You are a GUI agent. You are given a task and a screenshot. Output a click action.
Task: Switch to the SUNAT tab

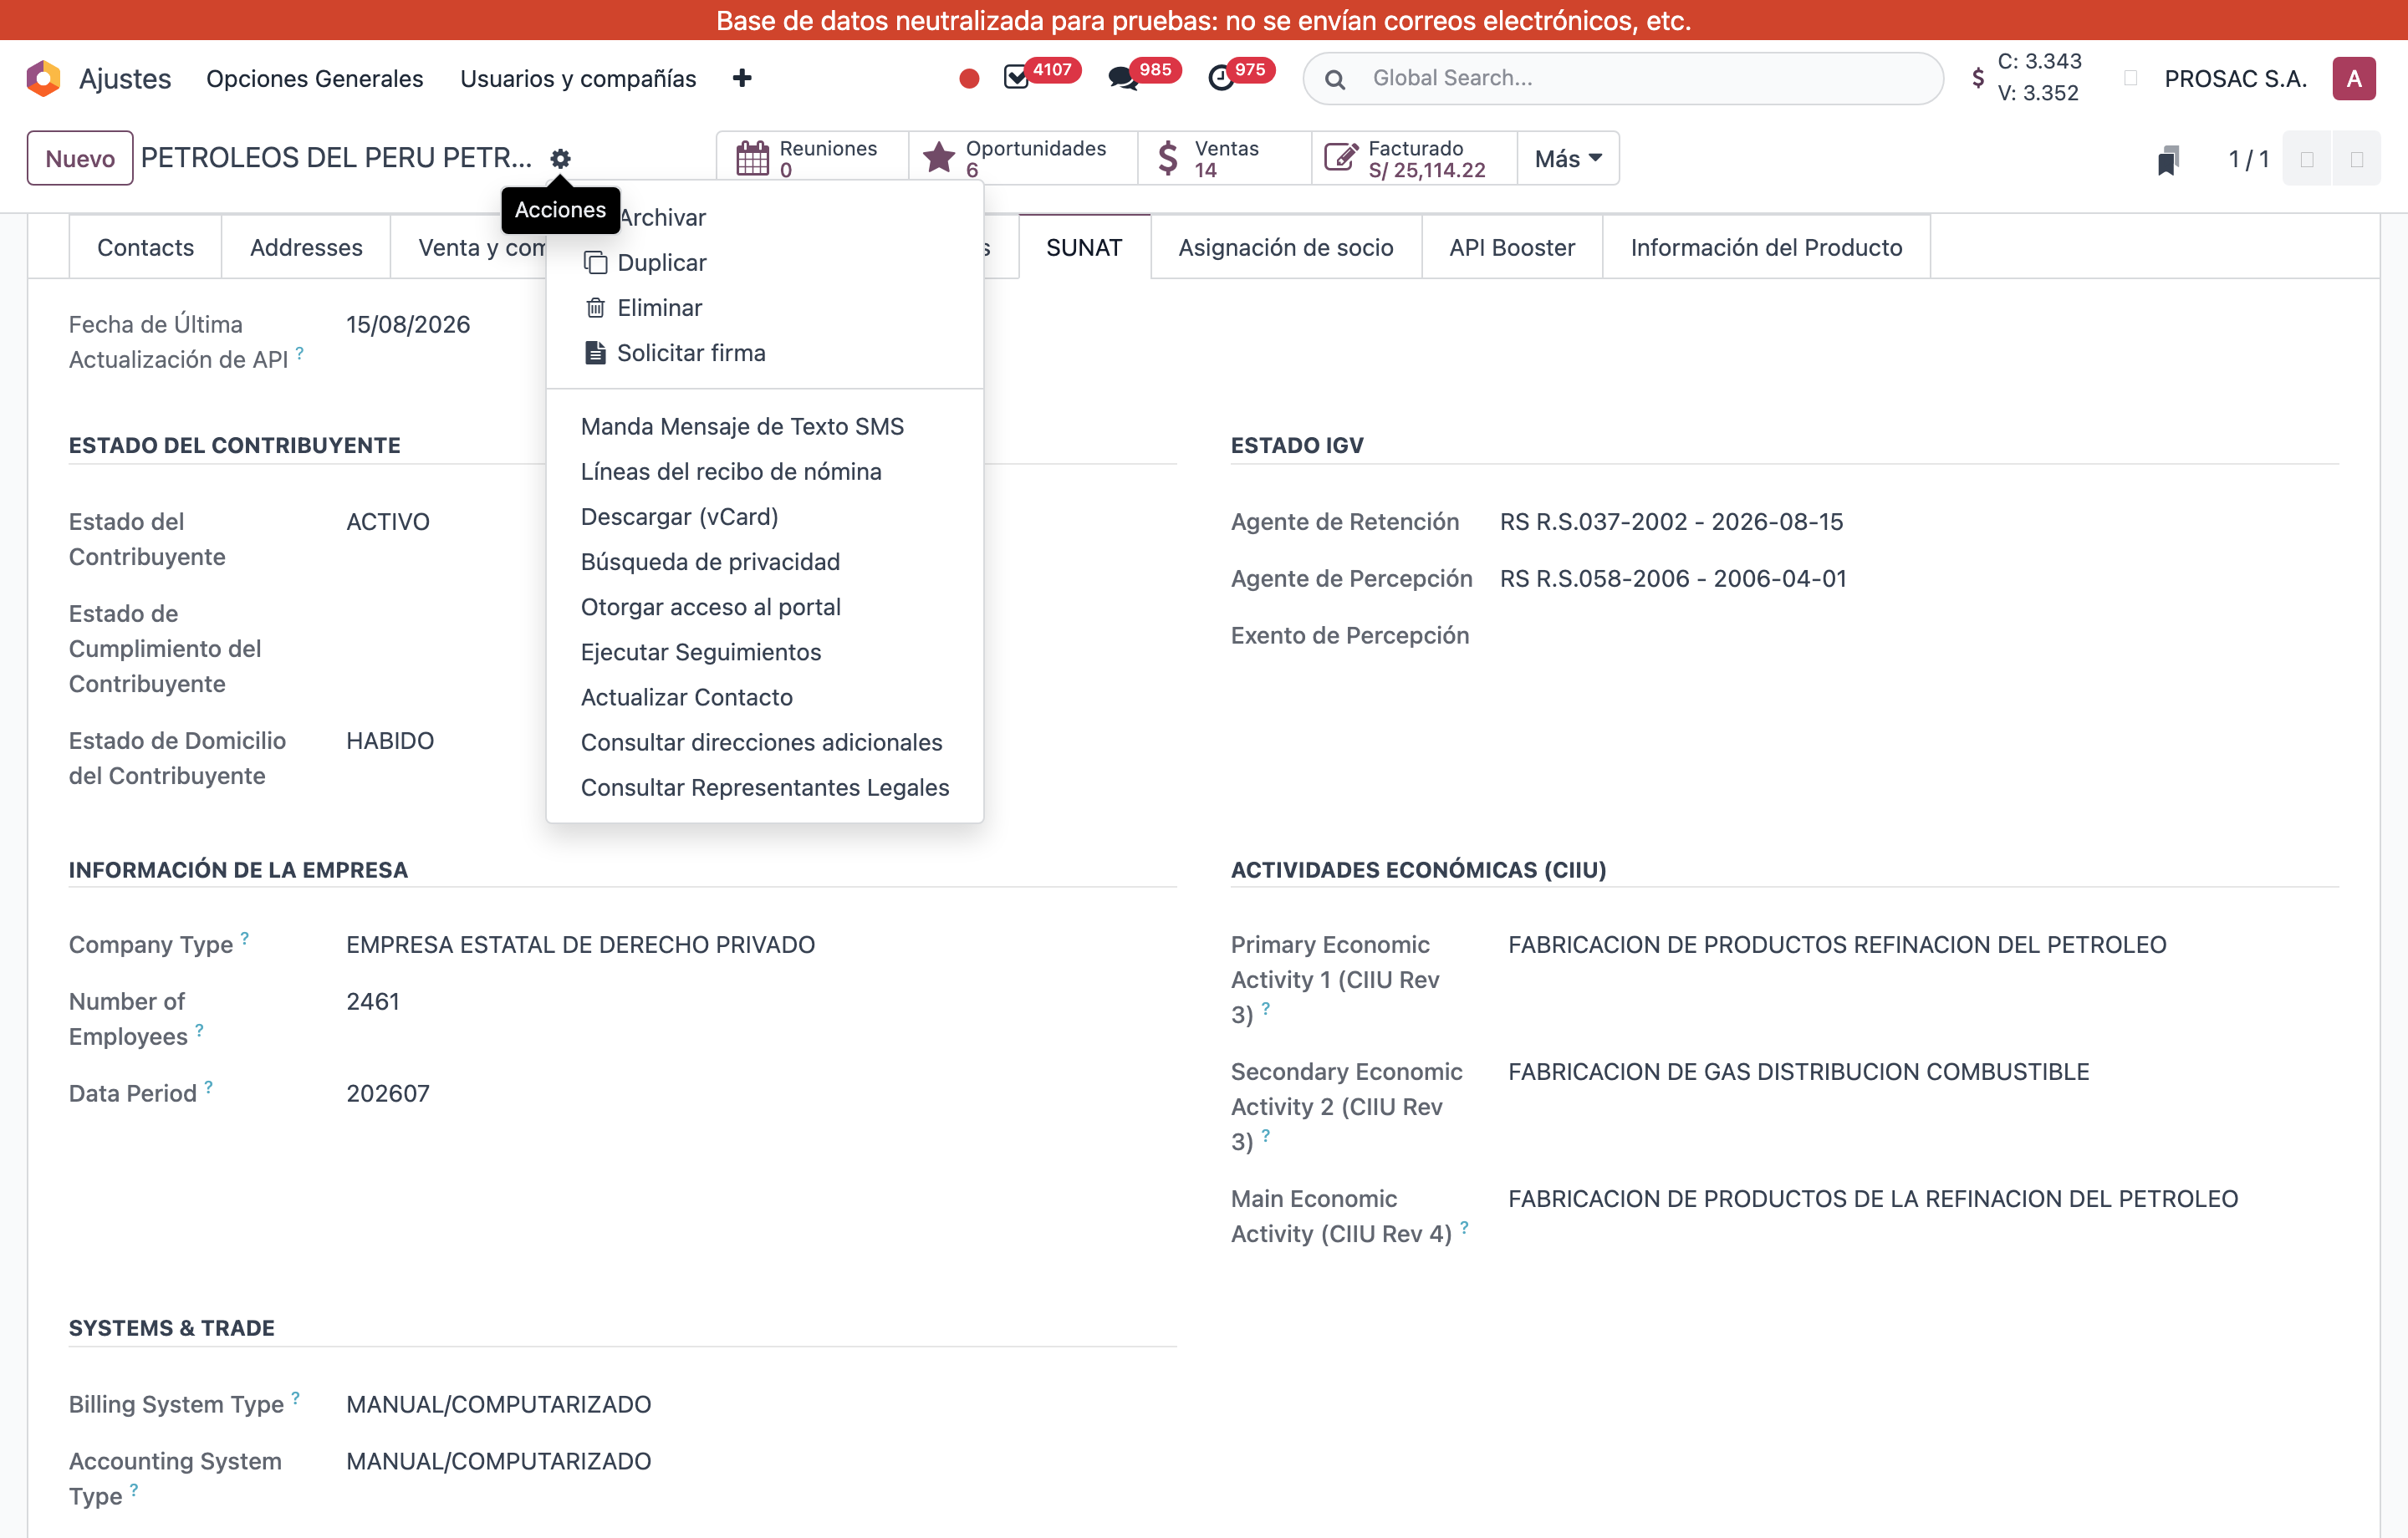pyautogui.click(x=1084, y=247)
